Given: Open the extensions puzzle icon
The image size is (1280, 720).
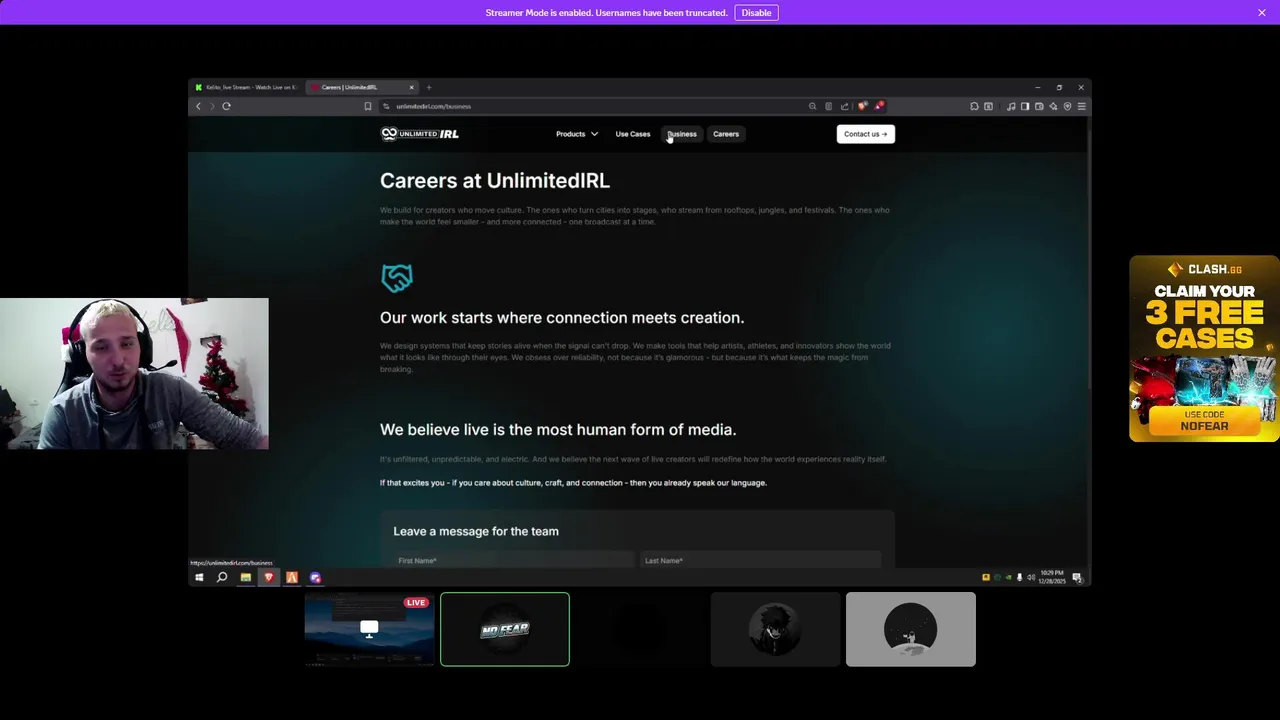Looking at the screenshot, I should click(974, 106).
